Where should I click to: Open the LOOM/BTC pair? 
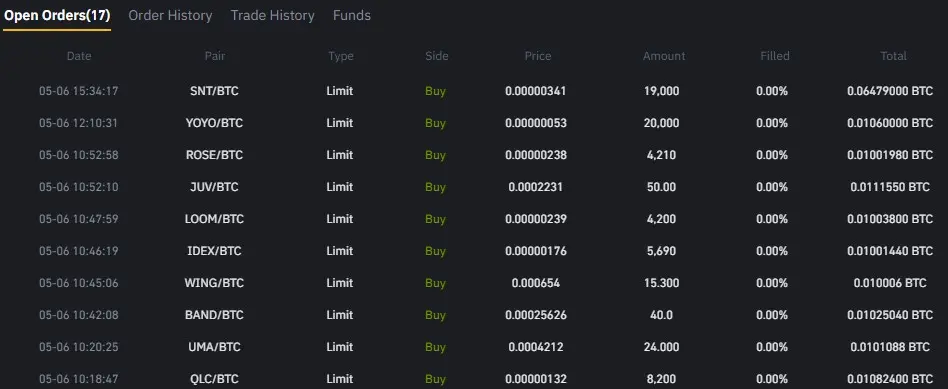point(214,219)
